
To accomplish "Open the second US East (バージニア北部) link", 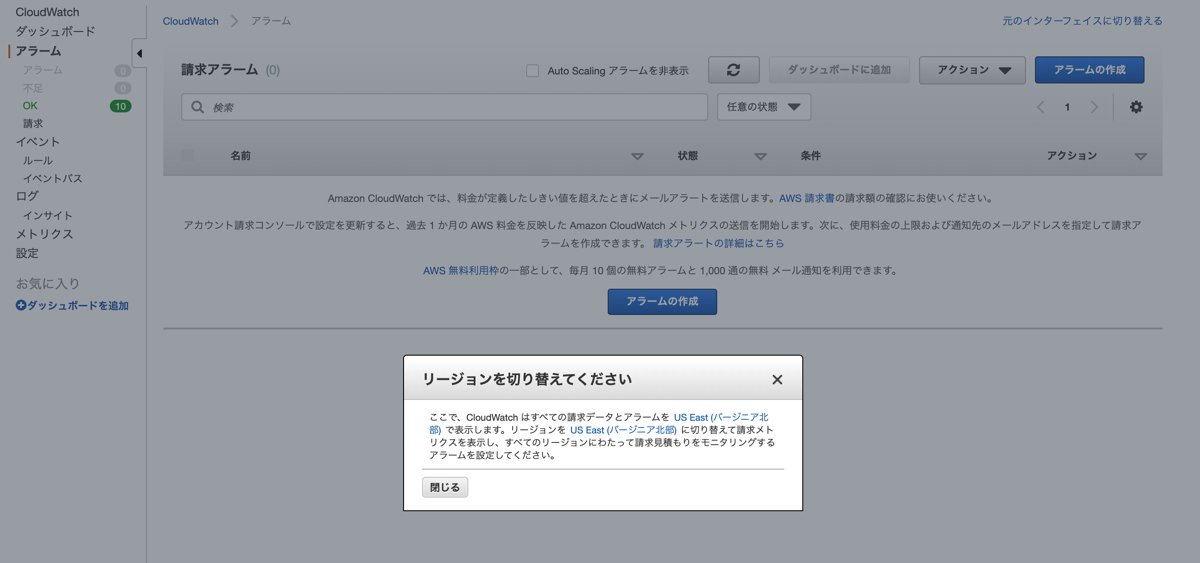I will click(623, 429).
